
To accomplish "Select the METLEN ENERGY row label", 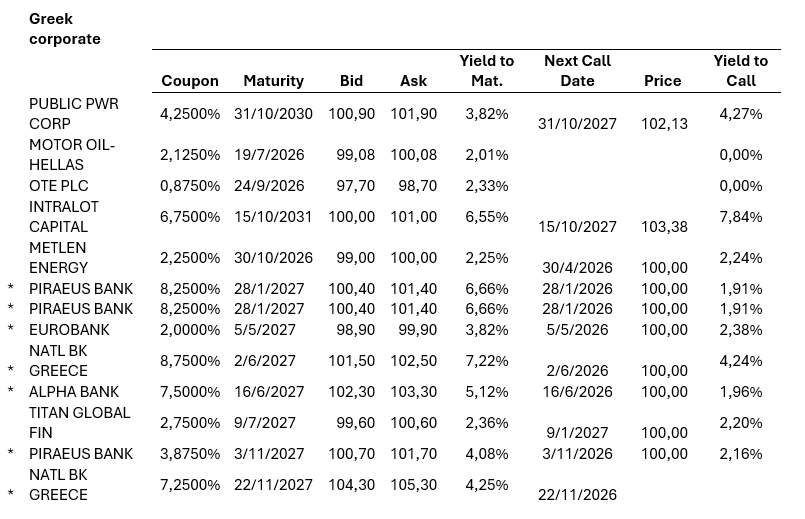I will 58,258.
